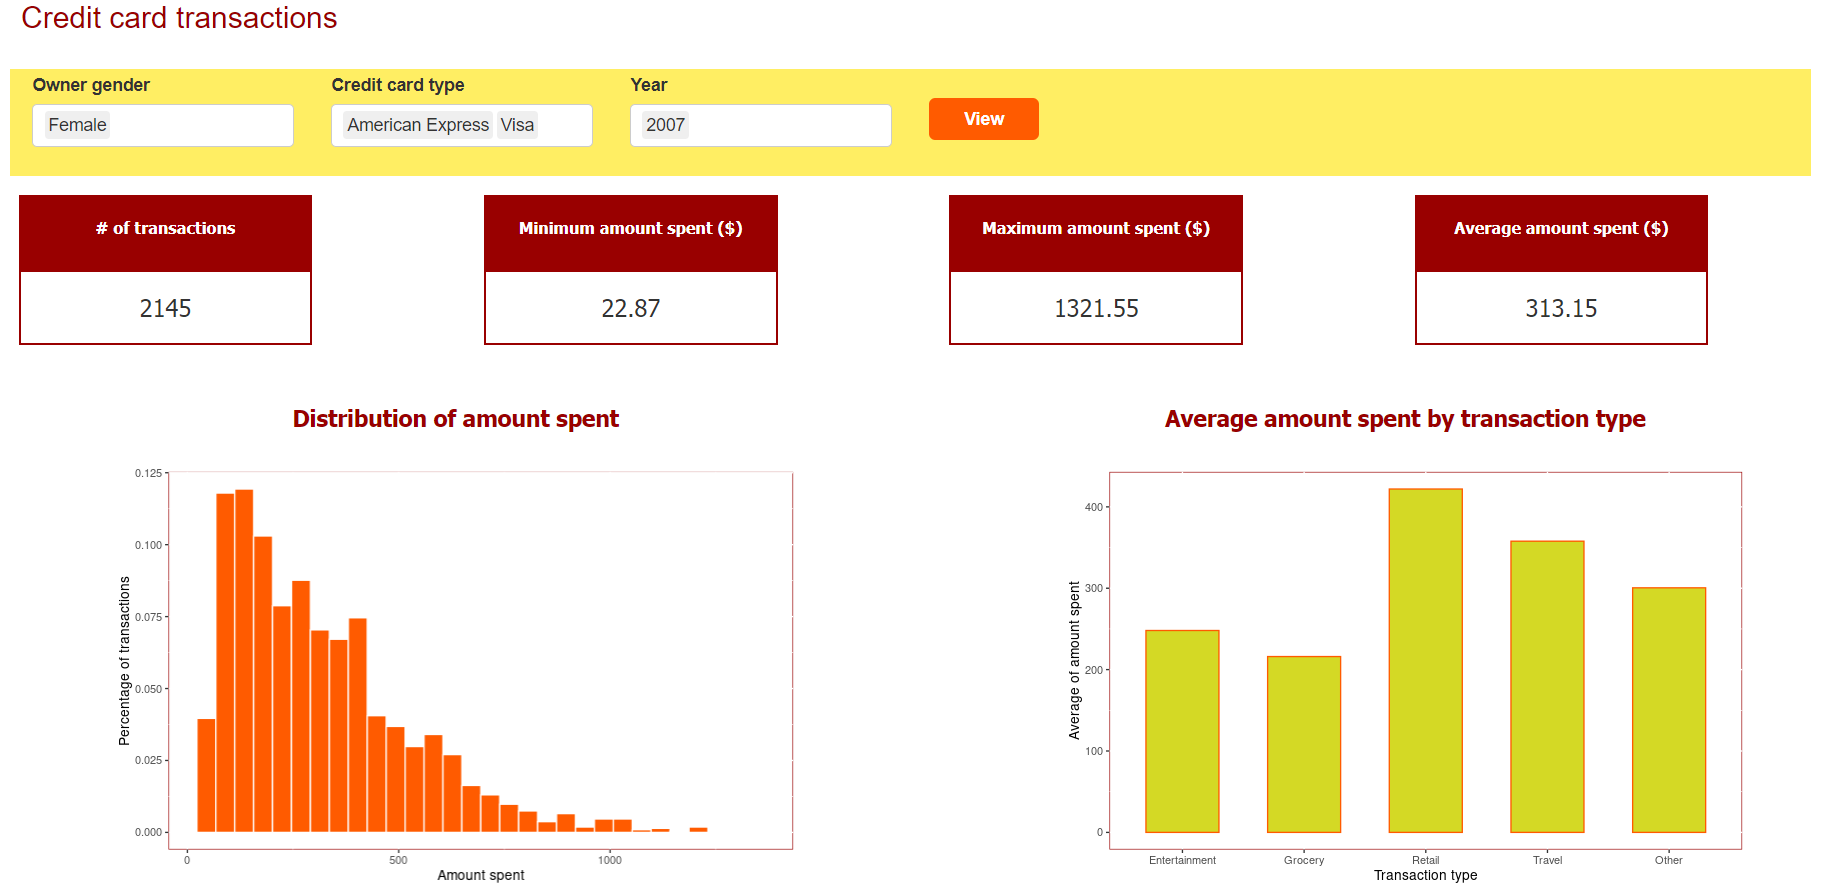1831x885 pixels.
Task: Click the Entertainment bar in the chart
Action: [1182, 731]
